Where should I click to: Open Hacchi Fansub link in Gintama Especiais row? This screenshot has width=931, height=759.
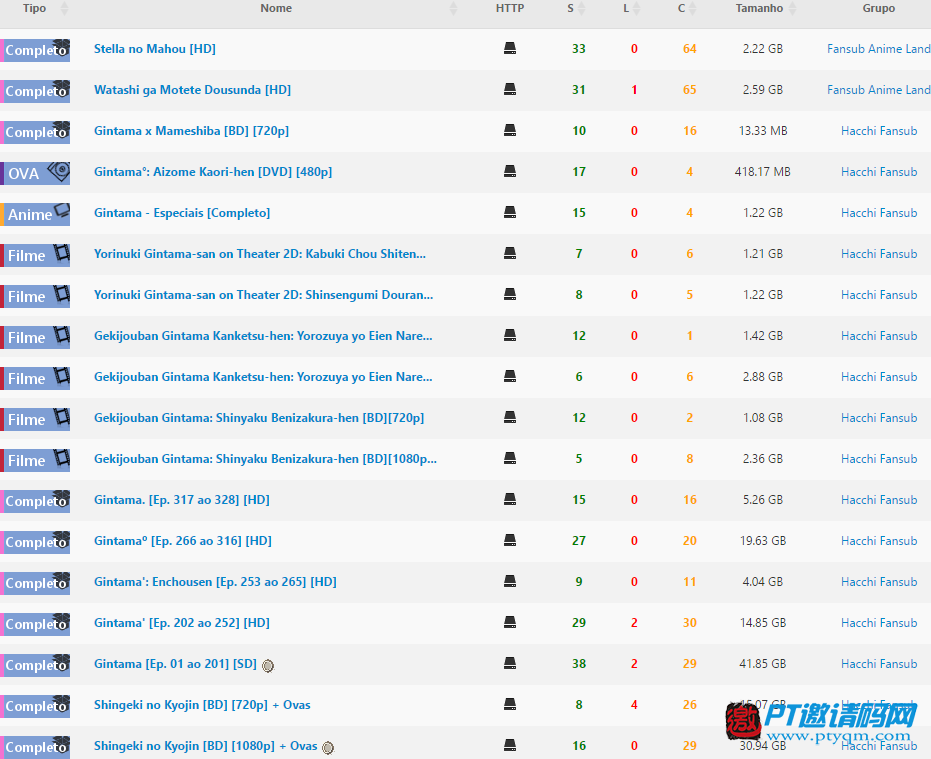[x=879, y=213]
